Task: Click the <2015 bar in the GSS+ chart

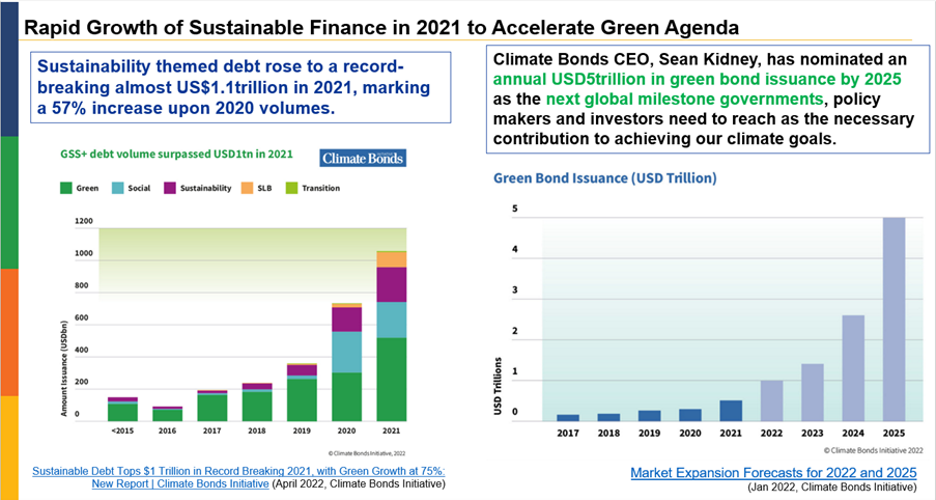Action: tap(123, 409)
